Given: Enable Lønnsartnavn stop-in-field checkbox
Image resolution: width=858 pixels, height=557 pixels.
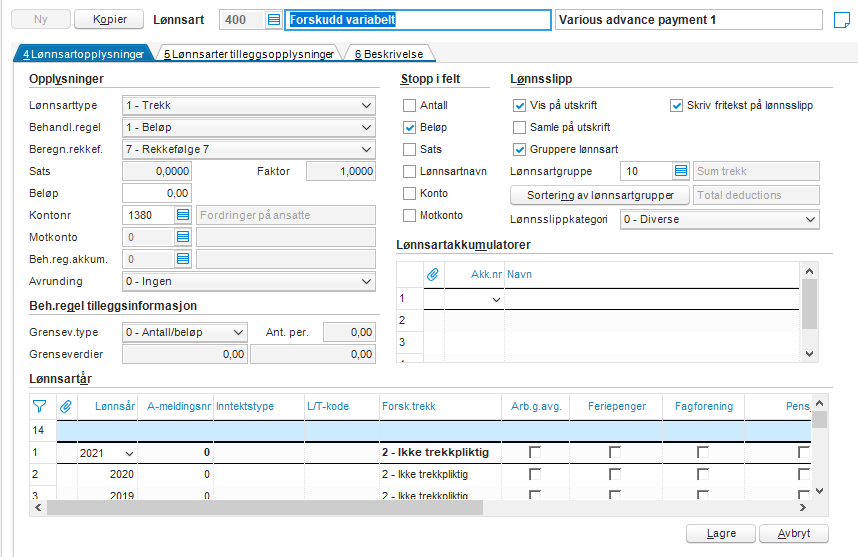Looking at the screenshot, I should point(409,171).
